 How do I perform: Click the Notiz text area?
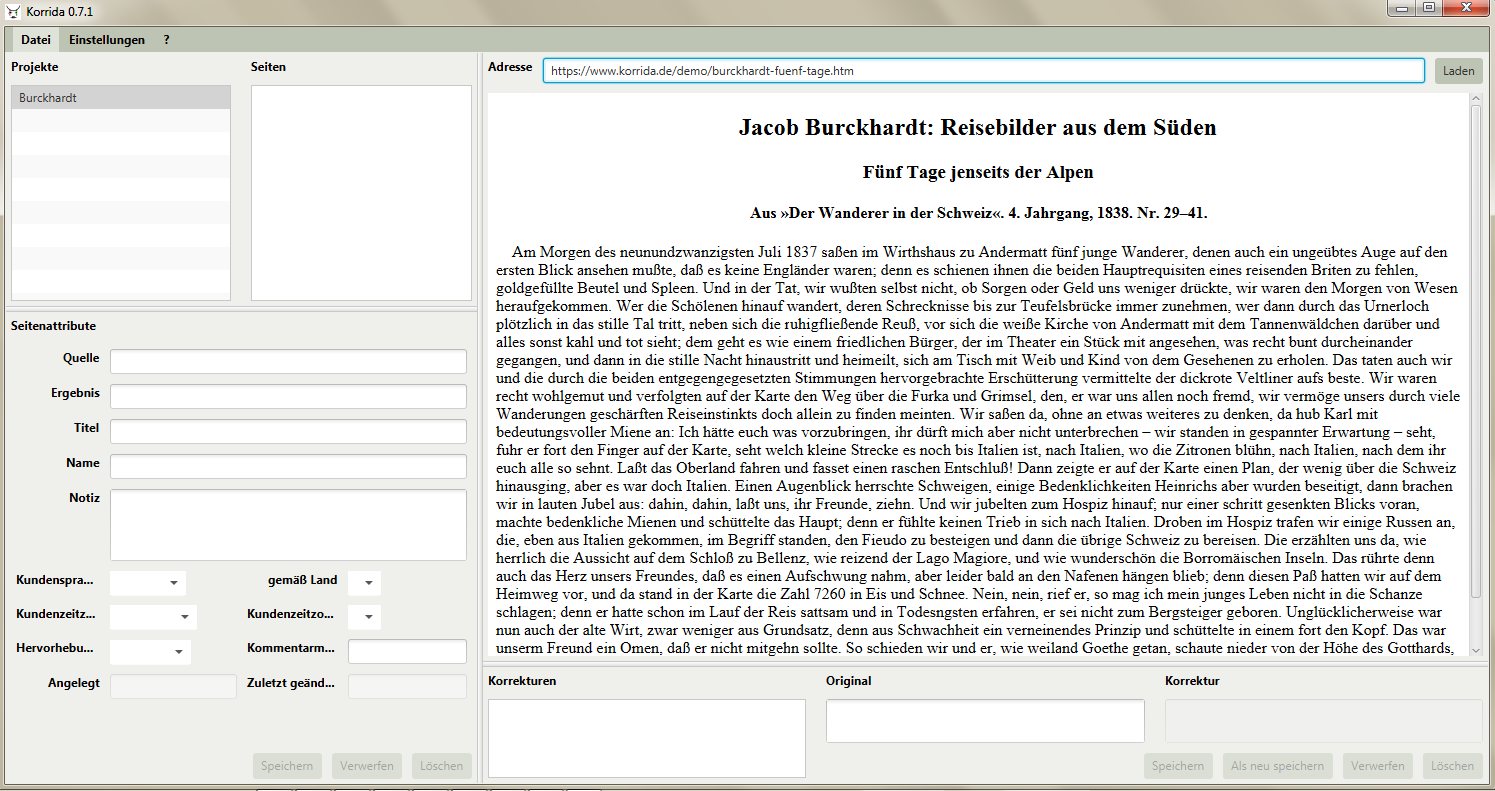pyautogui.click(x=288, y=525)
